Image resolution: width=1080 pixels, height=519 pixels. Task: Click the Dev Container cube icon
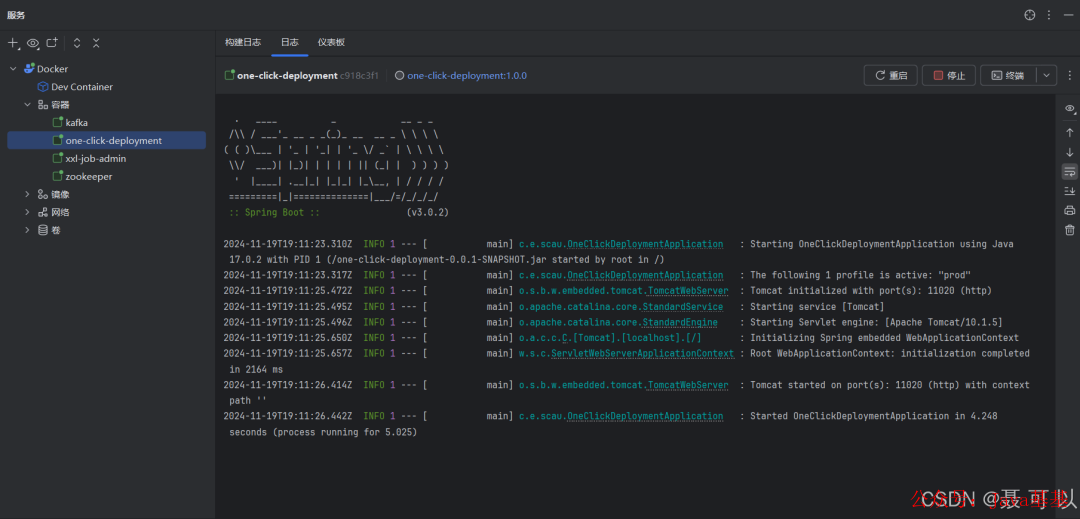click(43, 87)
